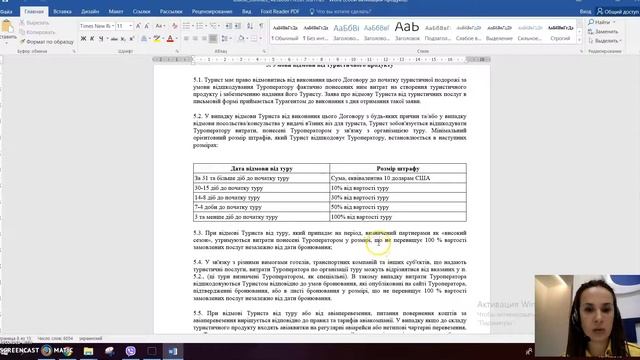Apply yellow text highlight color
The width and height of the screenshot is (640, 360).
(x=156, y=39)
